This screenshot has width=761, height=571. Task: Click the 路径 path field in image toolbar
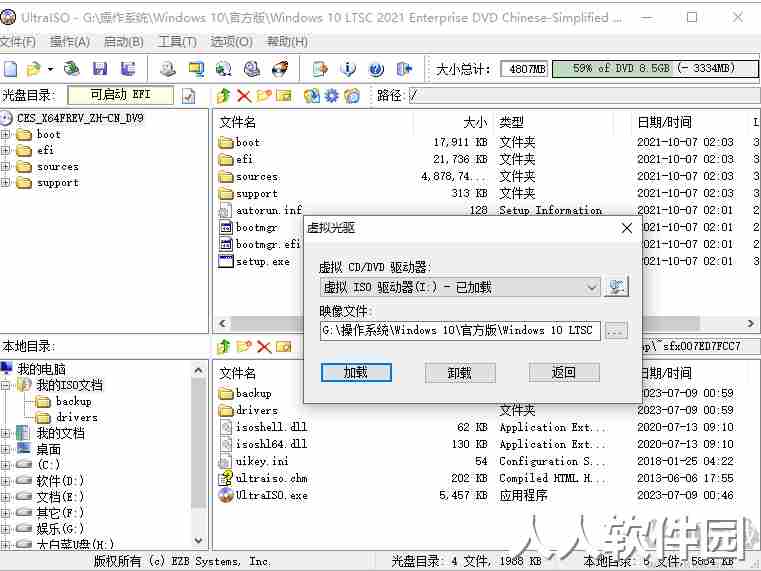[584, 95]
